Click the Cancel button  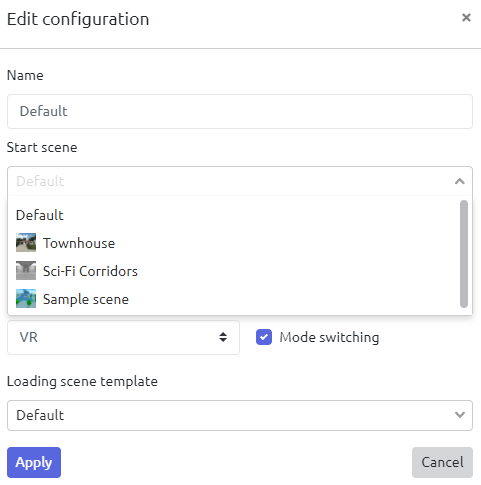click(442, 462)
